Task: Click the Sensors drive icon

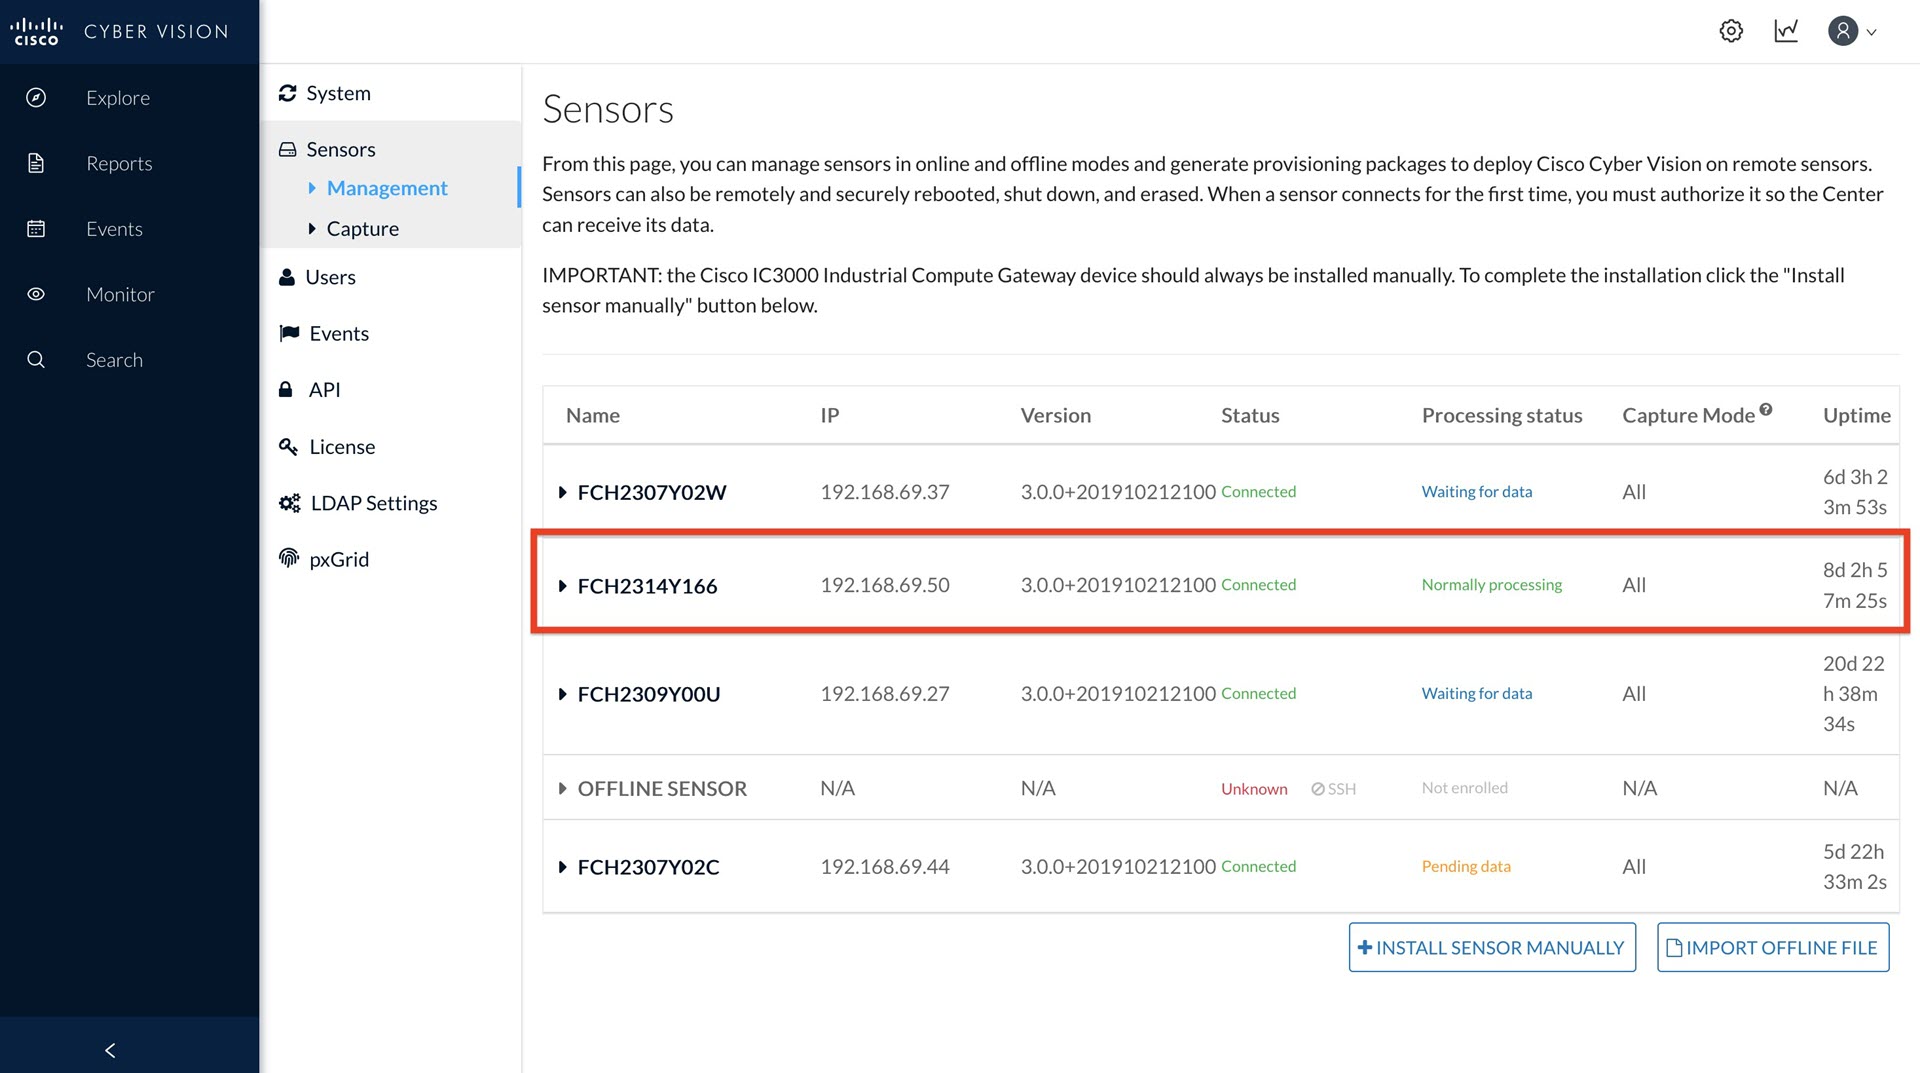Action: [x=288, y=149]
